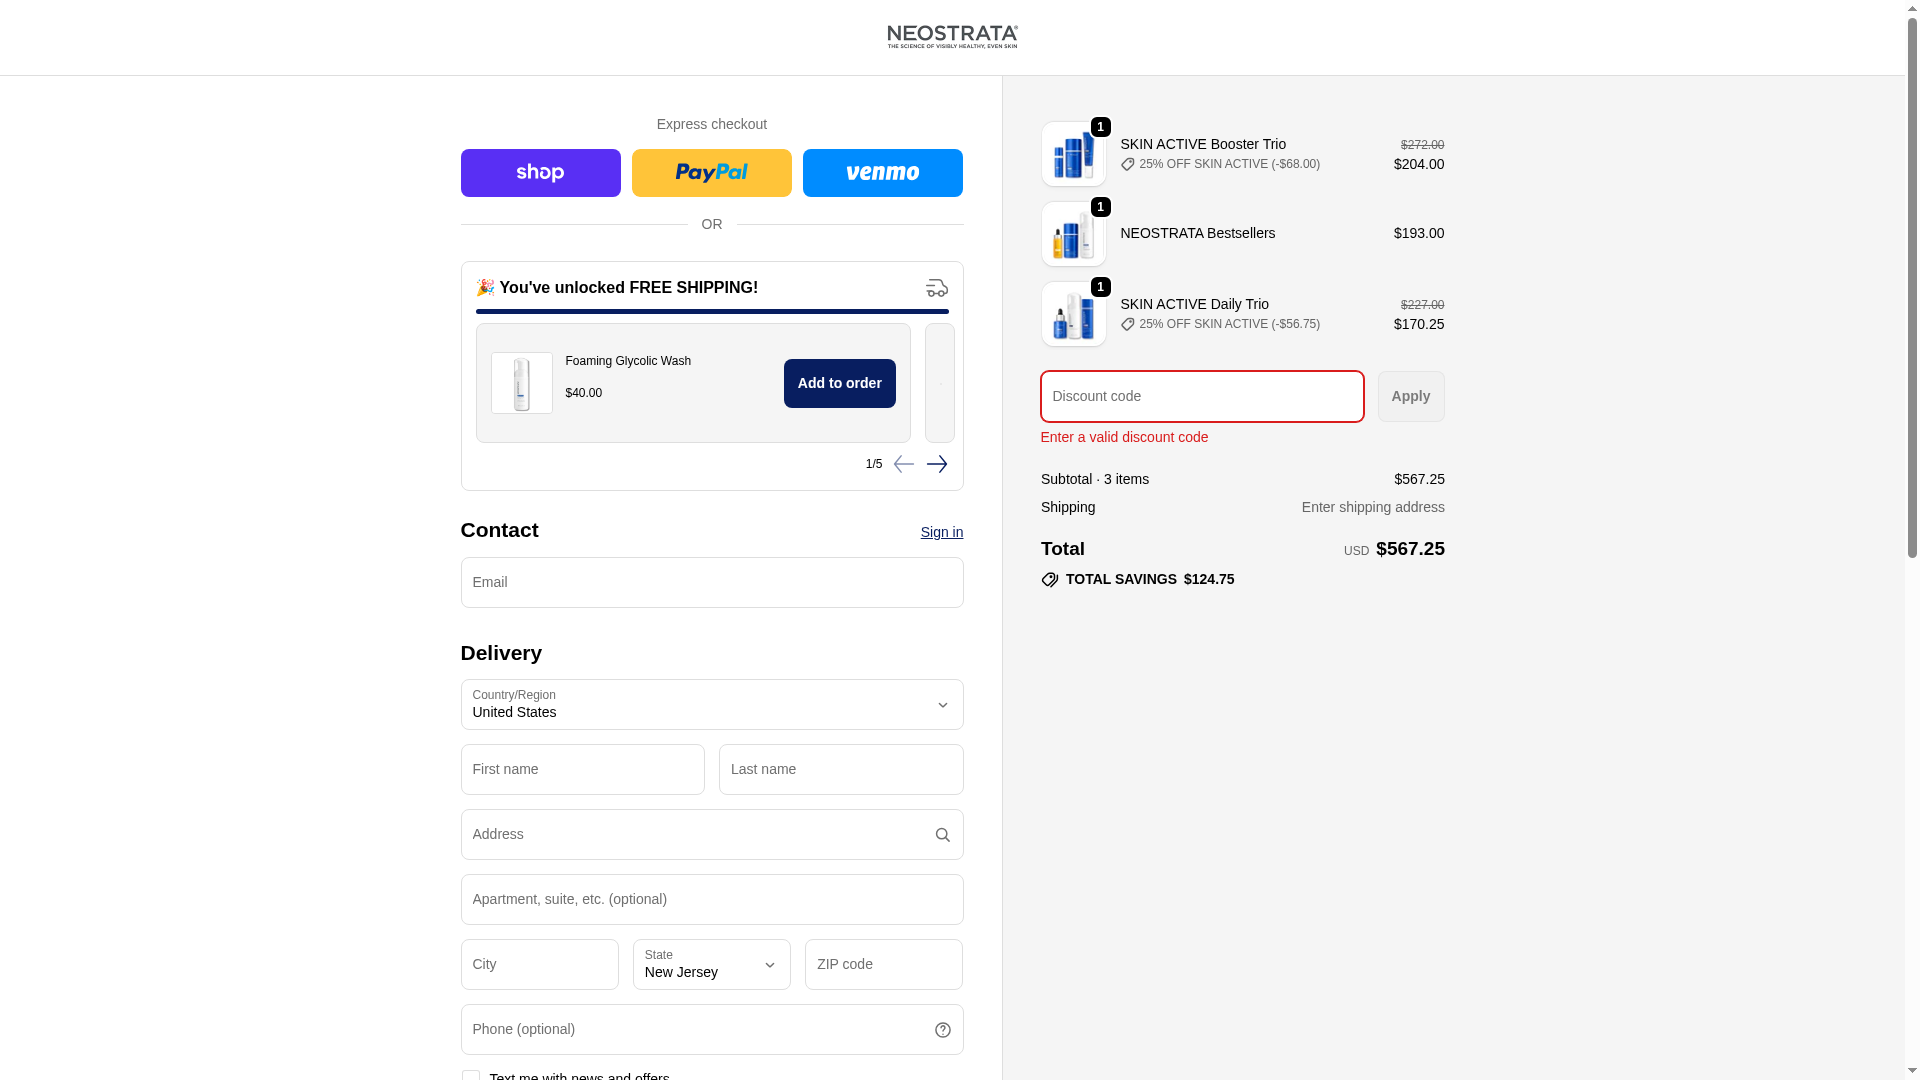Click the Discount code field

pyautogui.click(x=1201, y=397)
